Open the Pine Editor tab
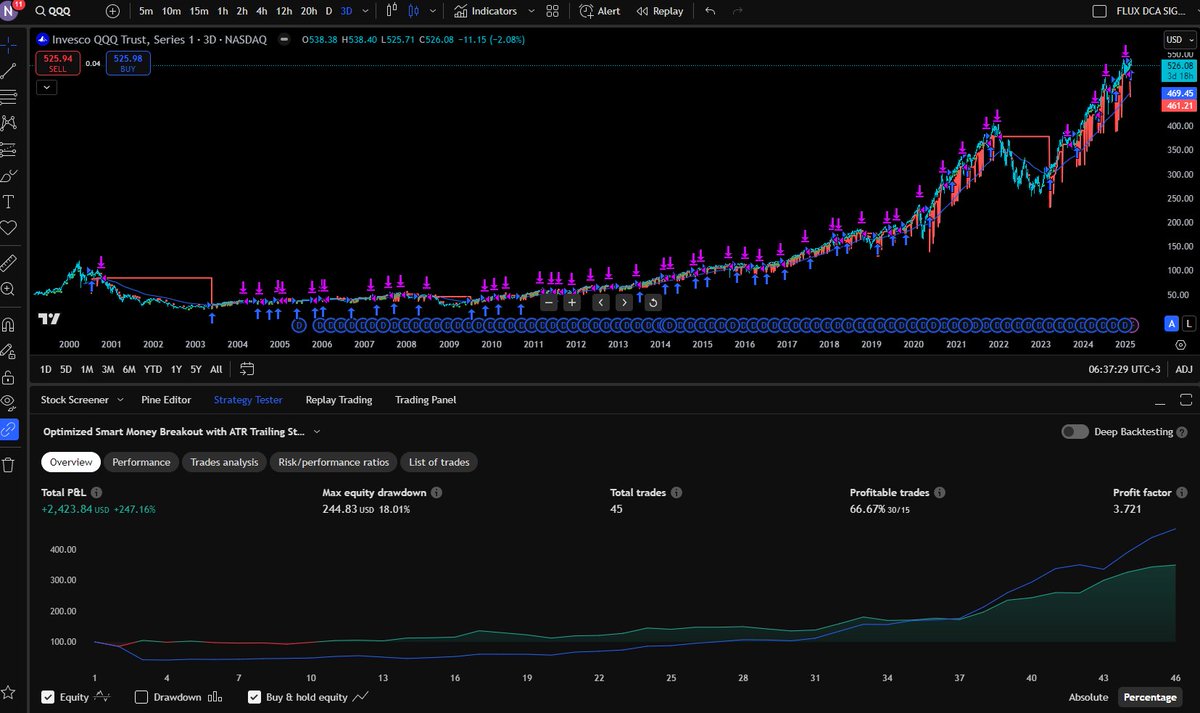This screenshot has width=1200, height=713. tap(166, 400)
